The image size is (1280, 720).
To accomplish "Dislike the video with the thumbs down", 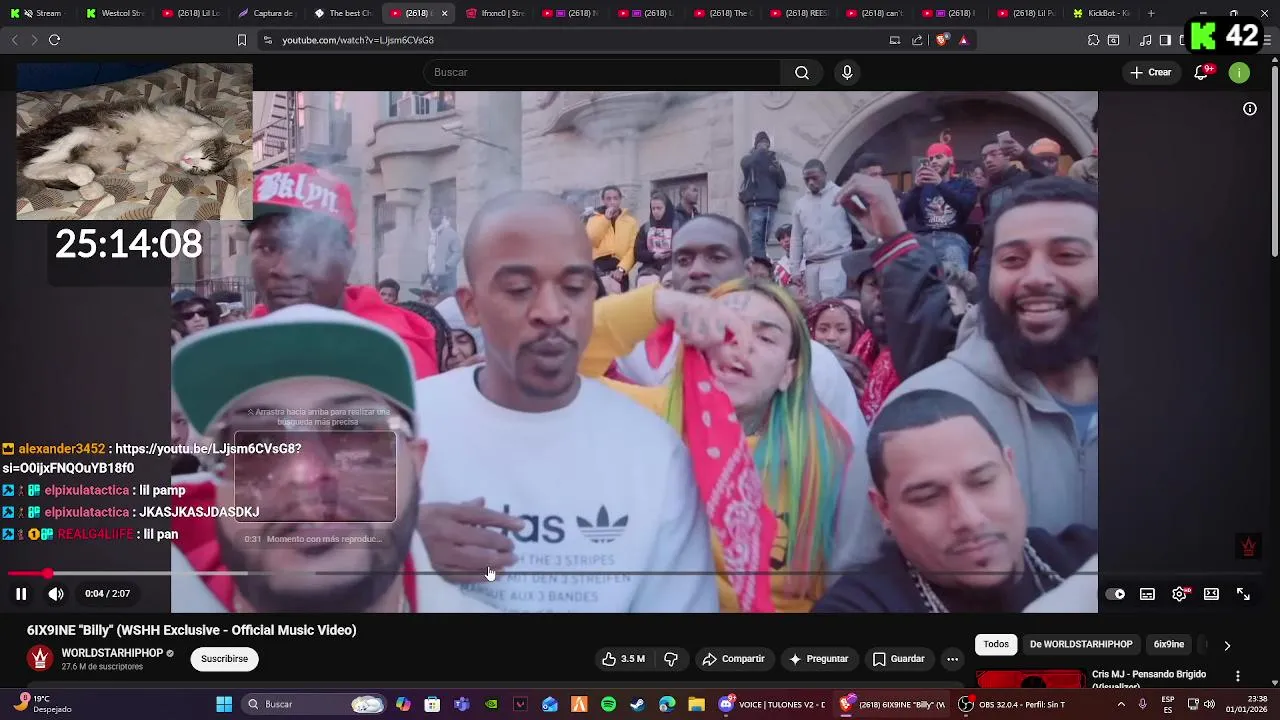I will pyautogui.click(x=671, y=659).
